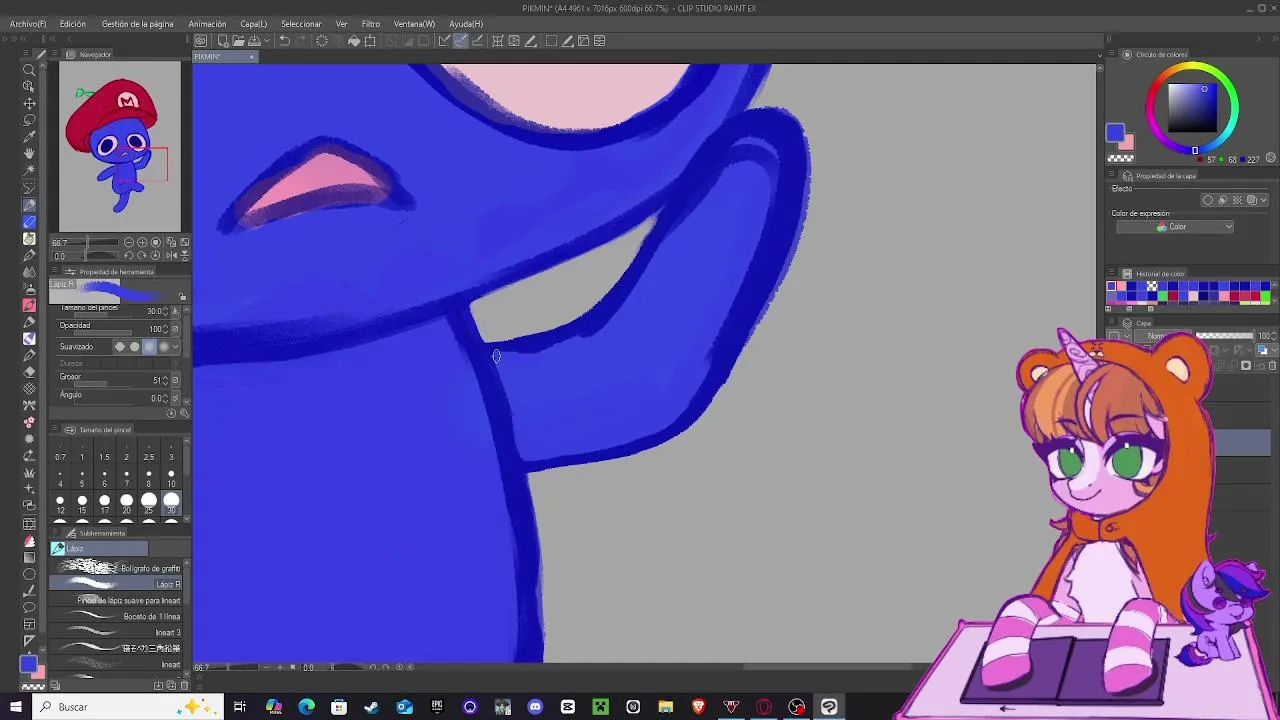Image resolution: width=1280 pixels, height=720 pixels.
Task: Open the Clip Studio launcher icon
Action: pyautogui.click(x=201, y=41)
